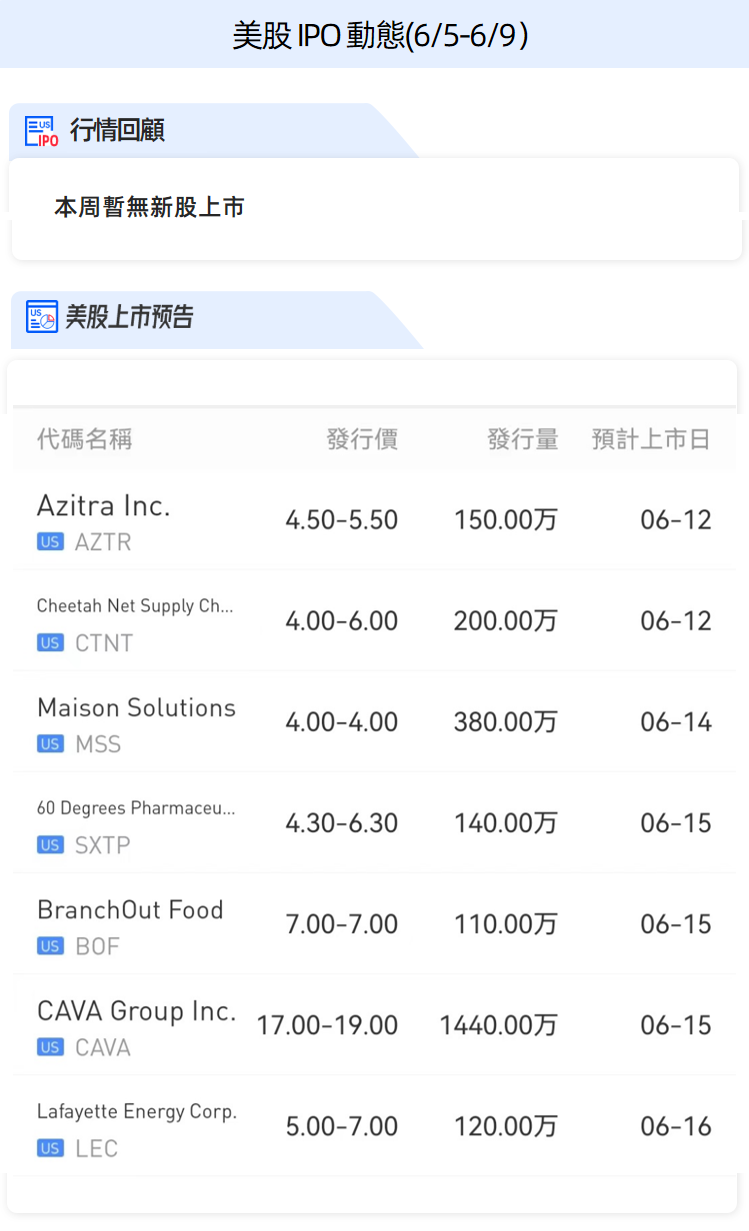Open the Azitra Inc. stock entry
Viewport: 749px width, 1231px height.
pyautogui.click(x=104, y=506)
